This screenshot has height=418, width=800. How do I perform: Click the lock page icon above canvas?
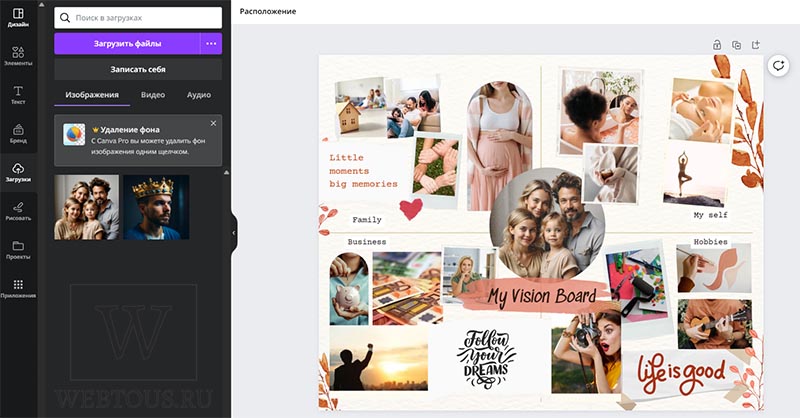717,45
